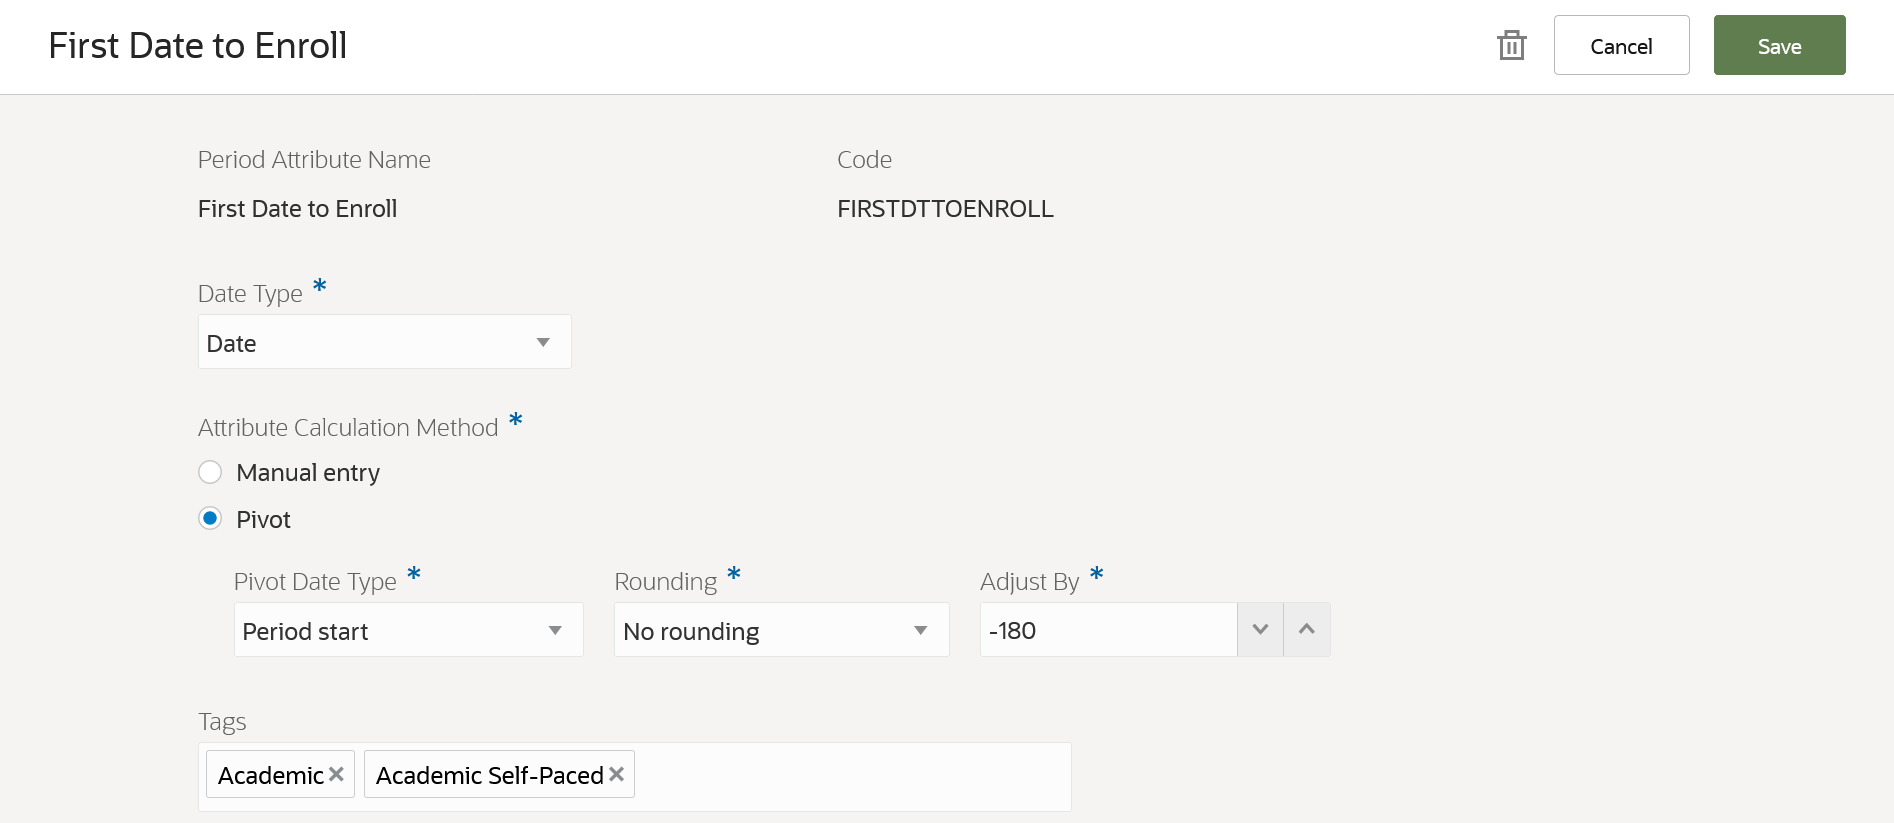Save the period attribute

[x=1779, y=46]
